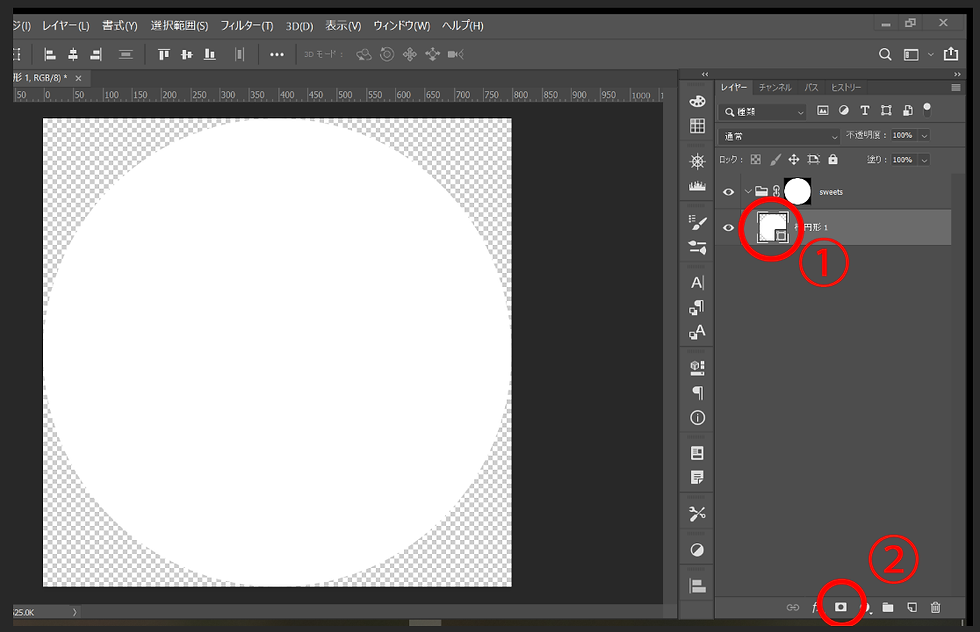Collapse the Layers panel double arrows

tap(957, 74)
